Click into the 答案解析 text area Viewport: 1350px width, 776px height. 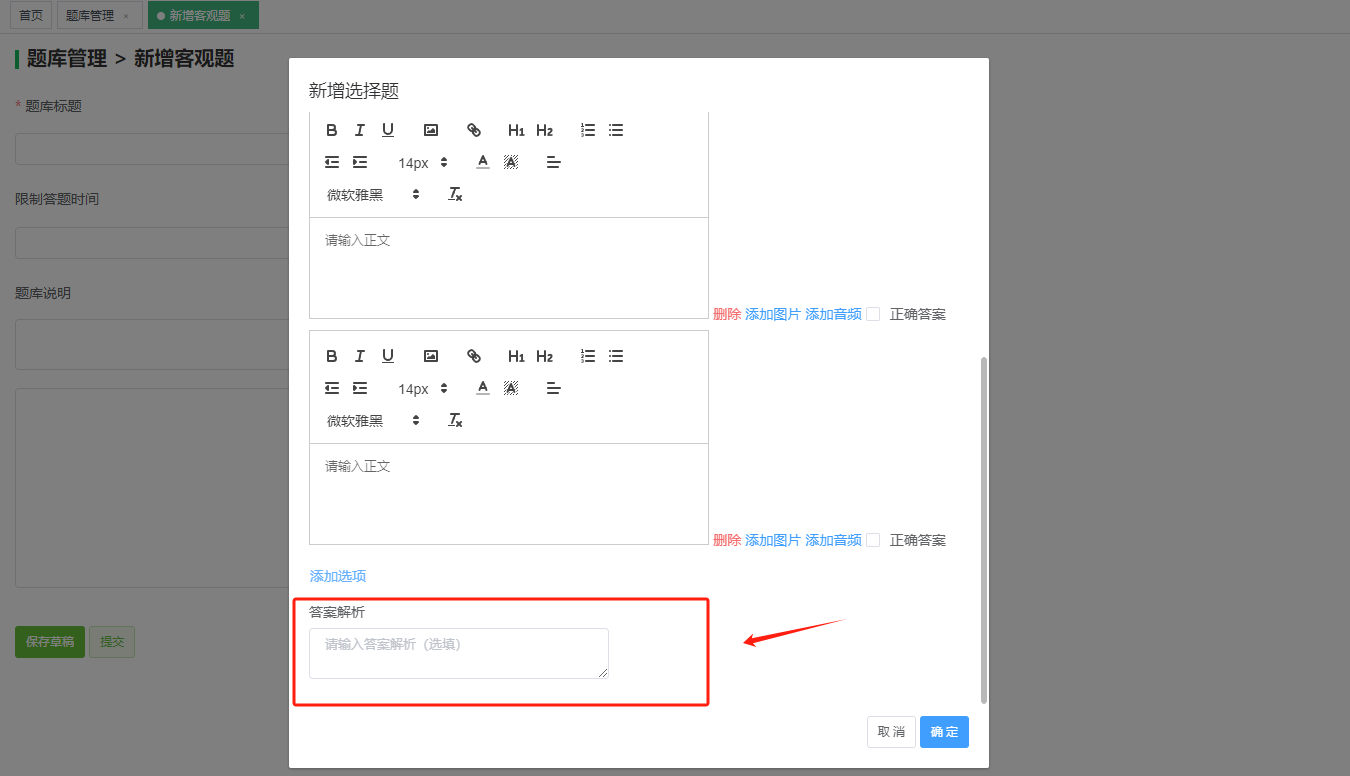(458, 653)
